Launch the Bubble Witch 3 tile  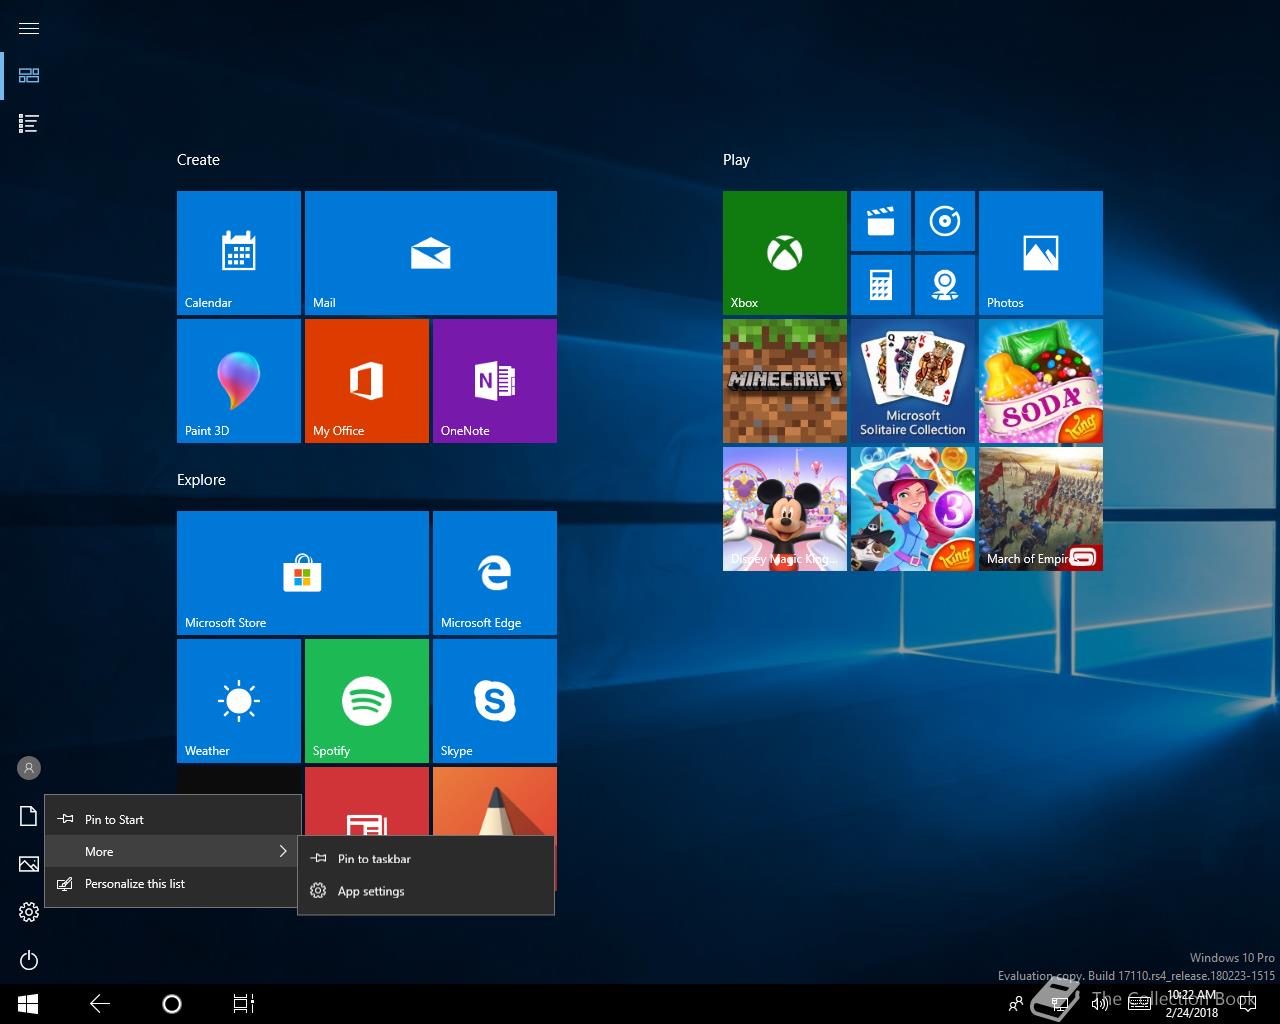click(913, 509)
